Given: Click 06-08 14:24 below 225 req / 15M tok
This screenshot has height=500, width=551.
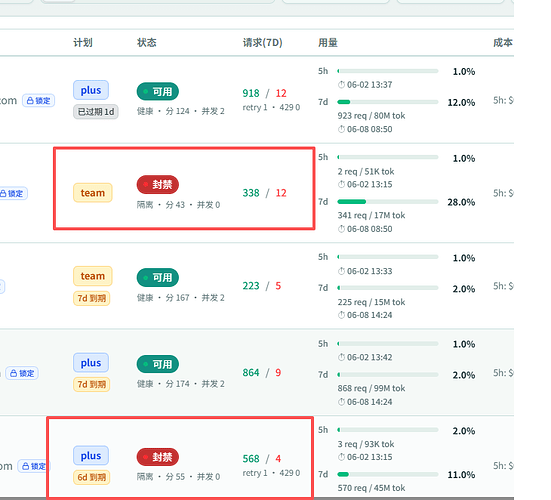Looking at the screenshot, I should point(370,315).
